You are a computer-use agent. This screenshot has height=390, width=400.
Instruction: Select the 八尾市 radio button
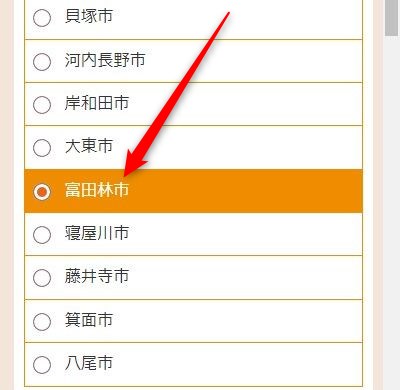coord(42,365)
